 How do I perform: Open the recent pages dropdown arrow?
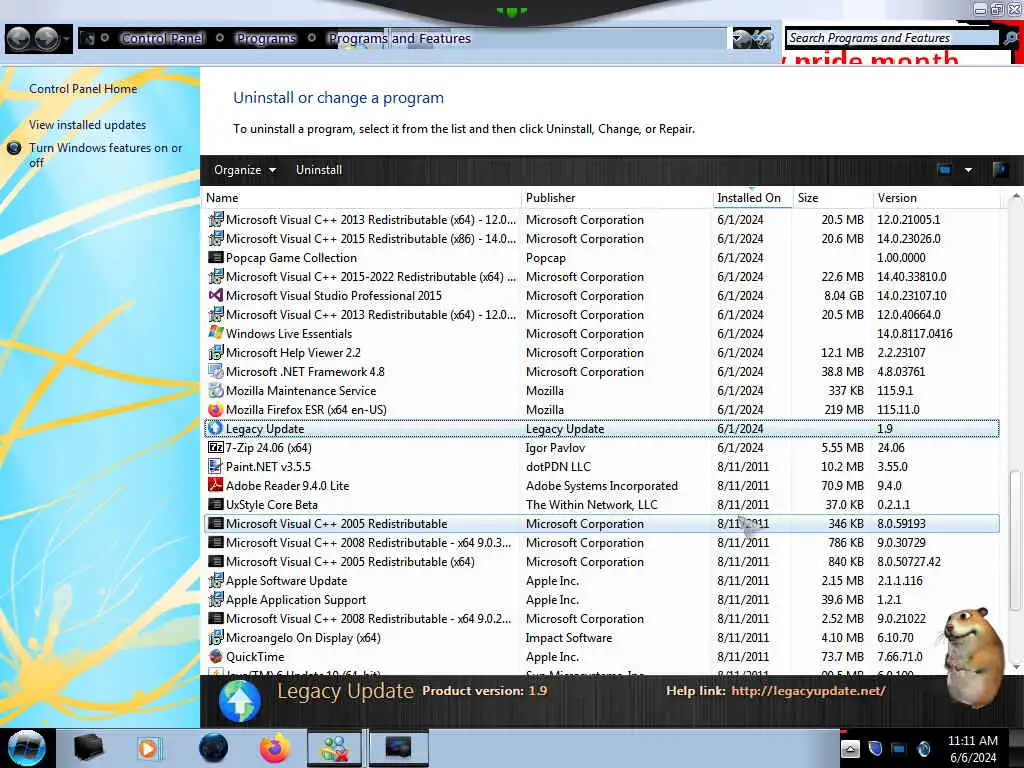pos(66,39)
